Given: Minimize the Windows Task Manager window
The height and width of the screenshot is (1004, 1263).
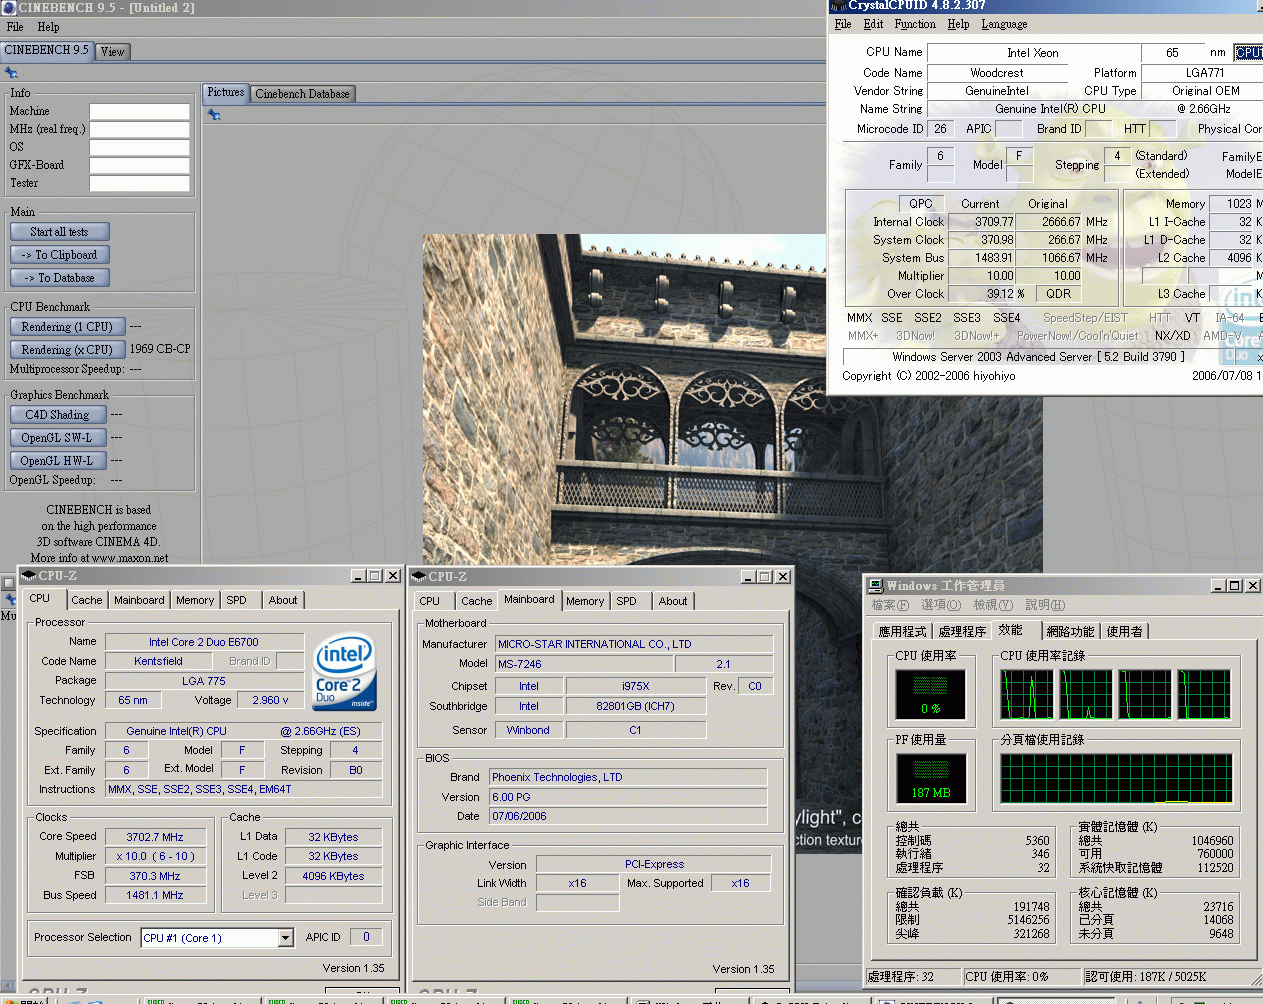Looking at the screenshot, I should (1218, 585).
